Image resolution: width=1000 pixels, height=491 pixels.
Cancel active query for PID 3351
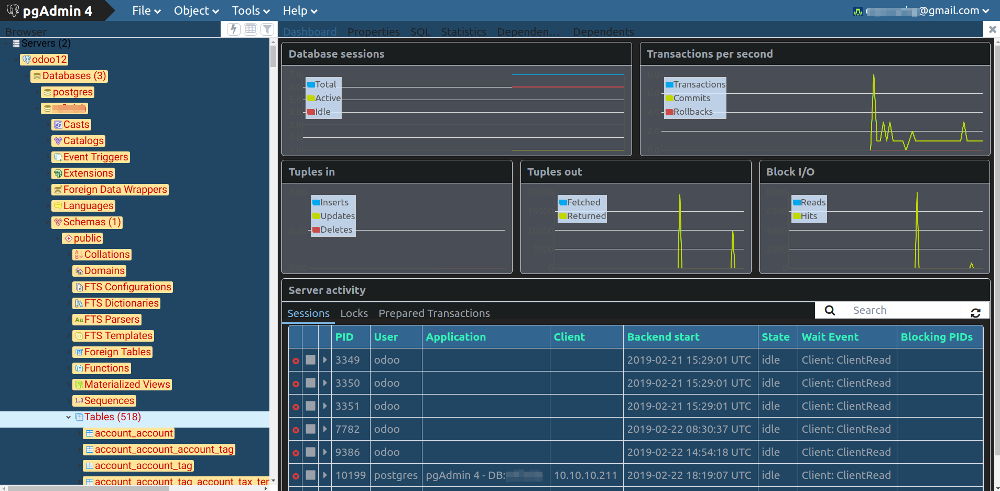(x=310, y=406)
